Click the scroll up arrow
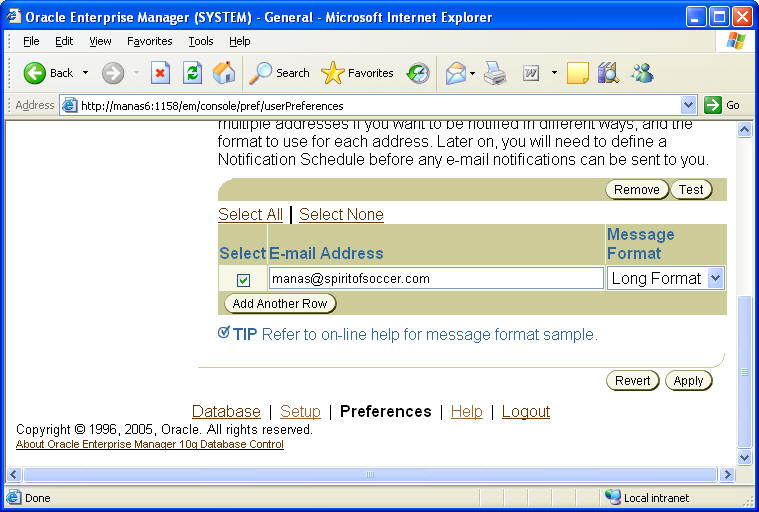This screenshot has height=512, width=759. [x=744, y=130]
